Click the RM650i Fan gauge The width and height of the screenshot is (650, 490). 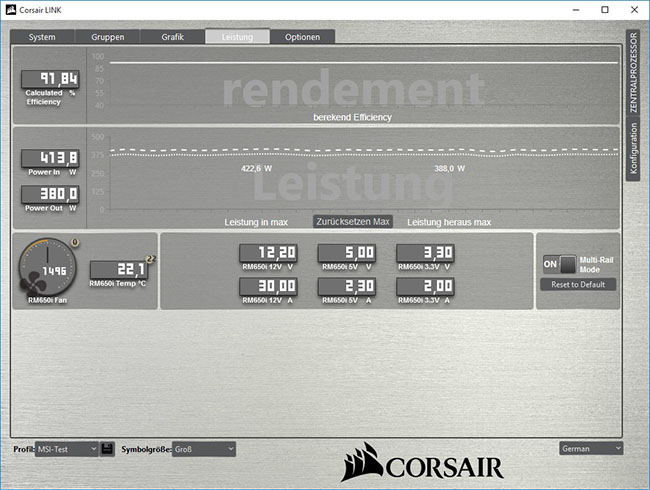47,267
